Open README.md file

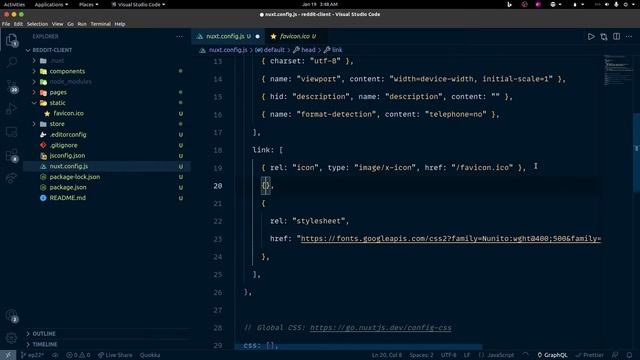[x=67, y=198]
